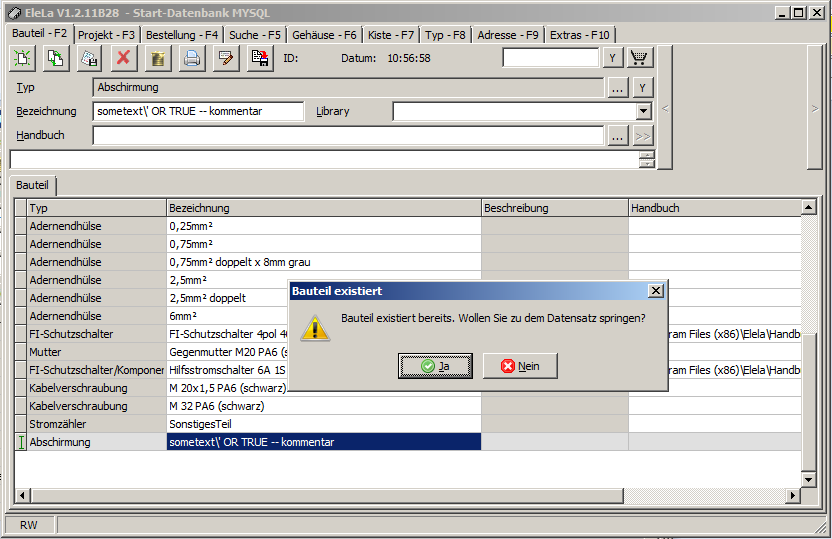Click the new component toolbar icon
This screenshot has width=832, height=539.
pyautogui.click(x=22, y=58)
